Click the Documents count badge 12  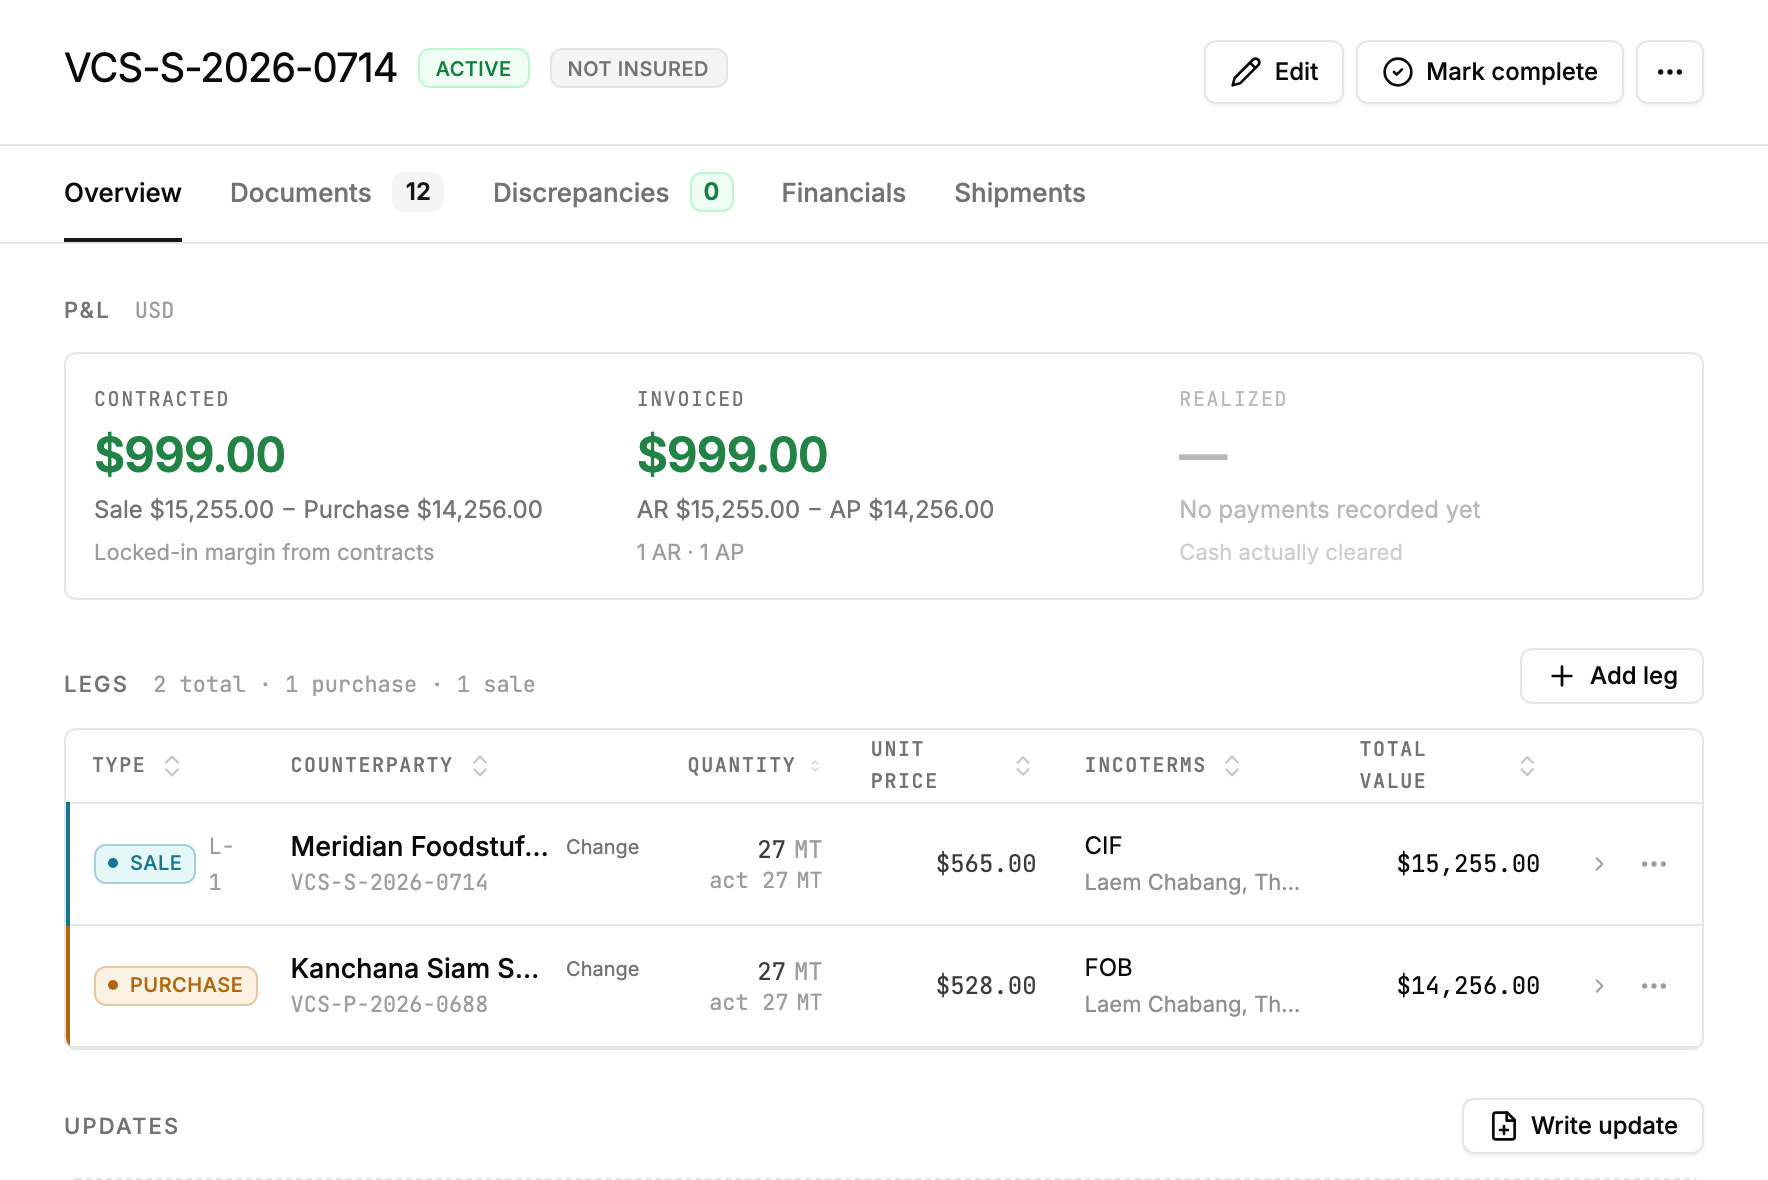(x=418, y=192)
